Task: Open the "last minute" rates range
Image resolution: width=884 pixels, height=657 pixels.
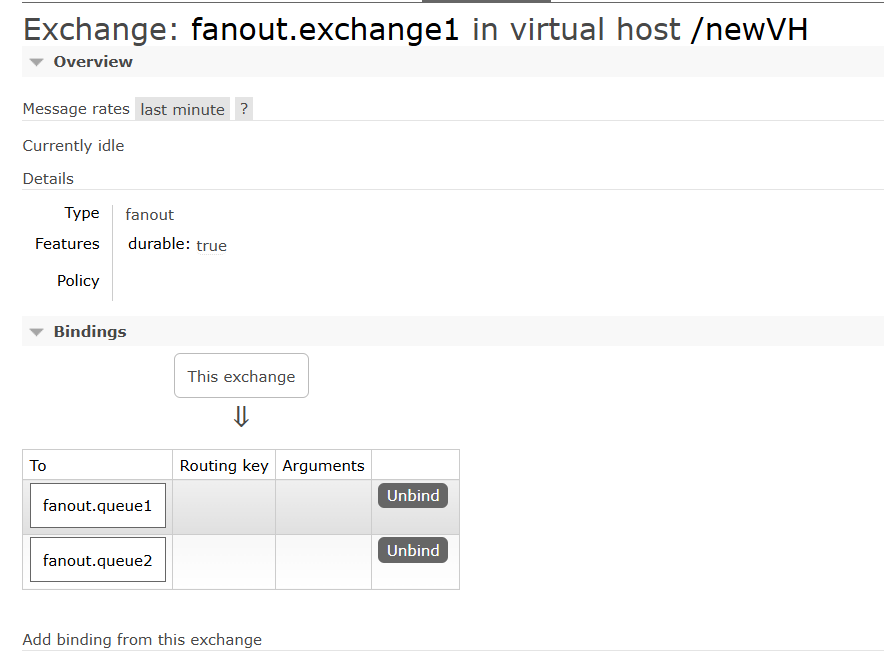Action: (182, 109)
